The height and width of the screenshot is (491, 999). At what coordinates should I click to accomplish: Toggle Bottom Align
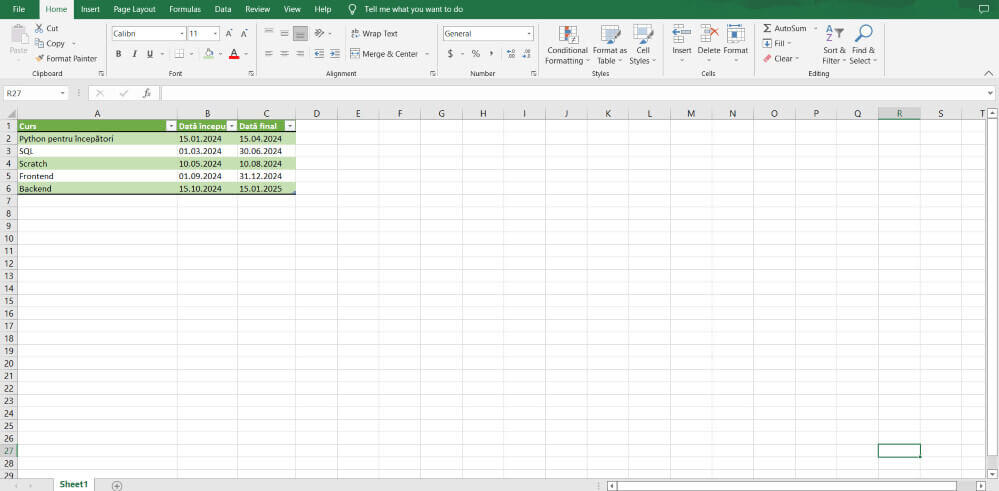pos(301,33)
